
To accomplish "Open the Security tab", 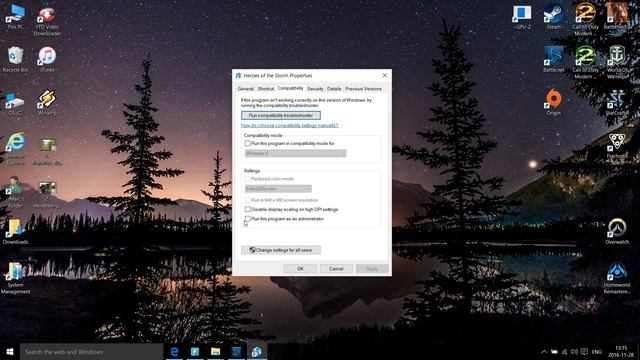I will click(x=315, y=89).
